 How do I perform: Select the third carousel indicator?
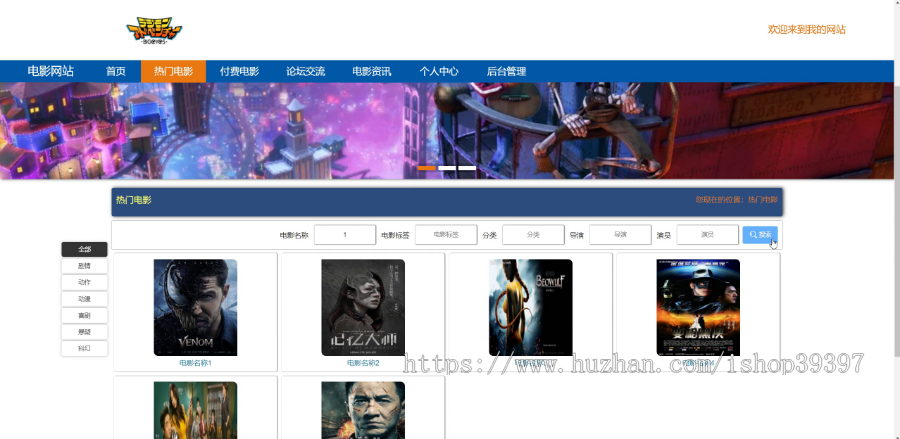click(467, 168)
